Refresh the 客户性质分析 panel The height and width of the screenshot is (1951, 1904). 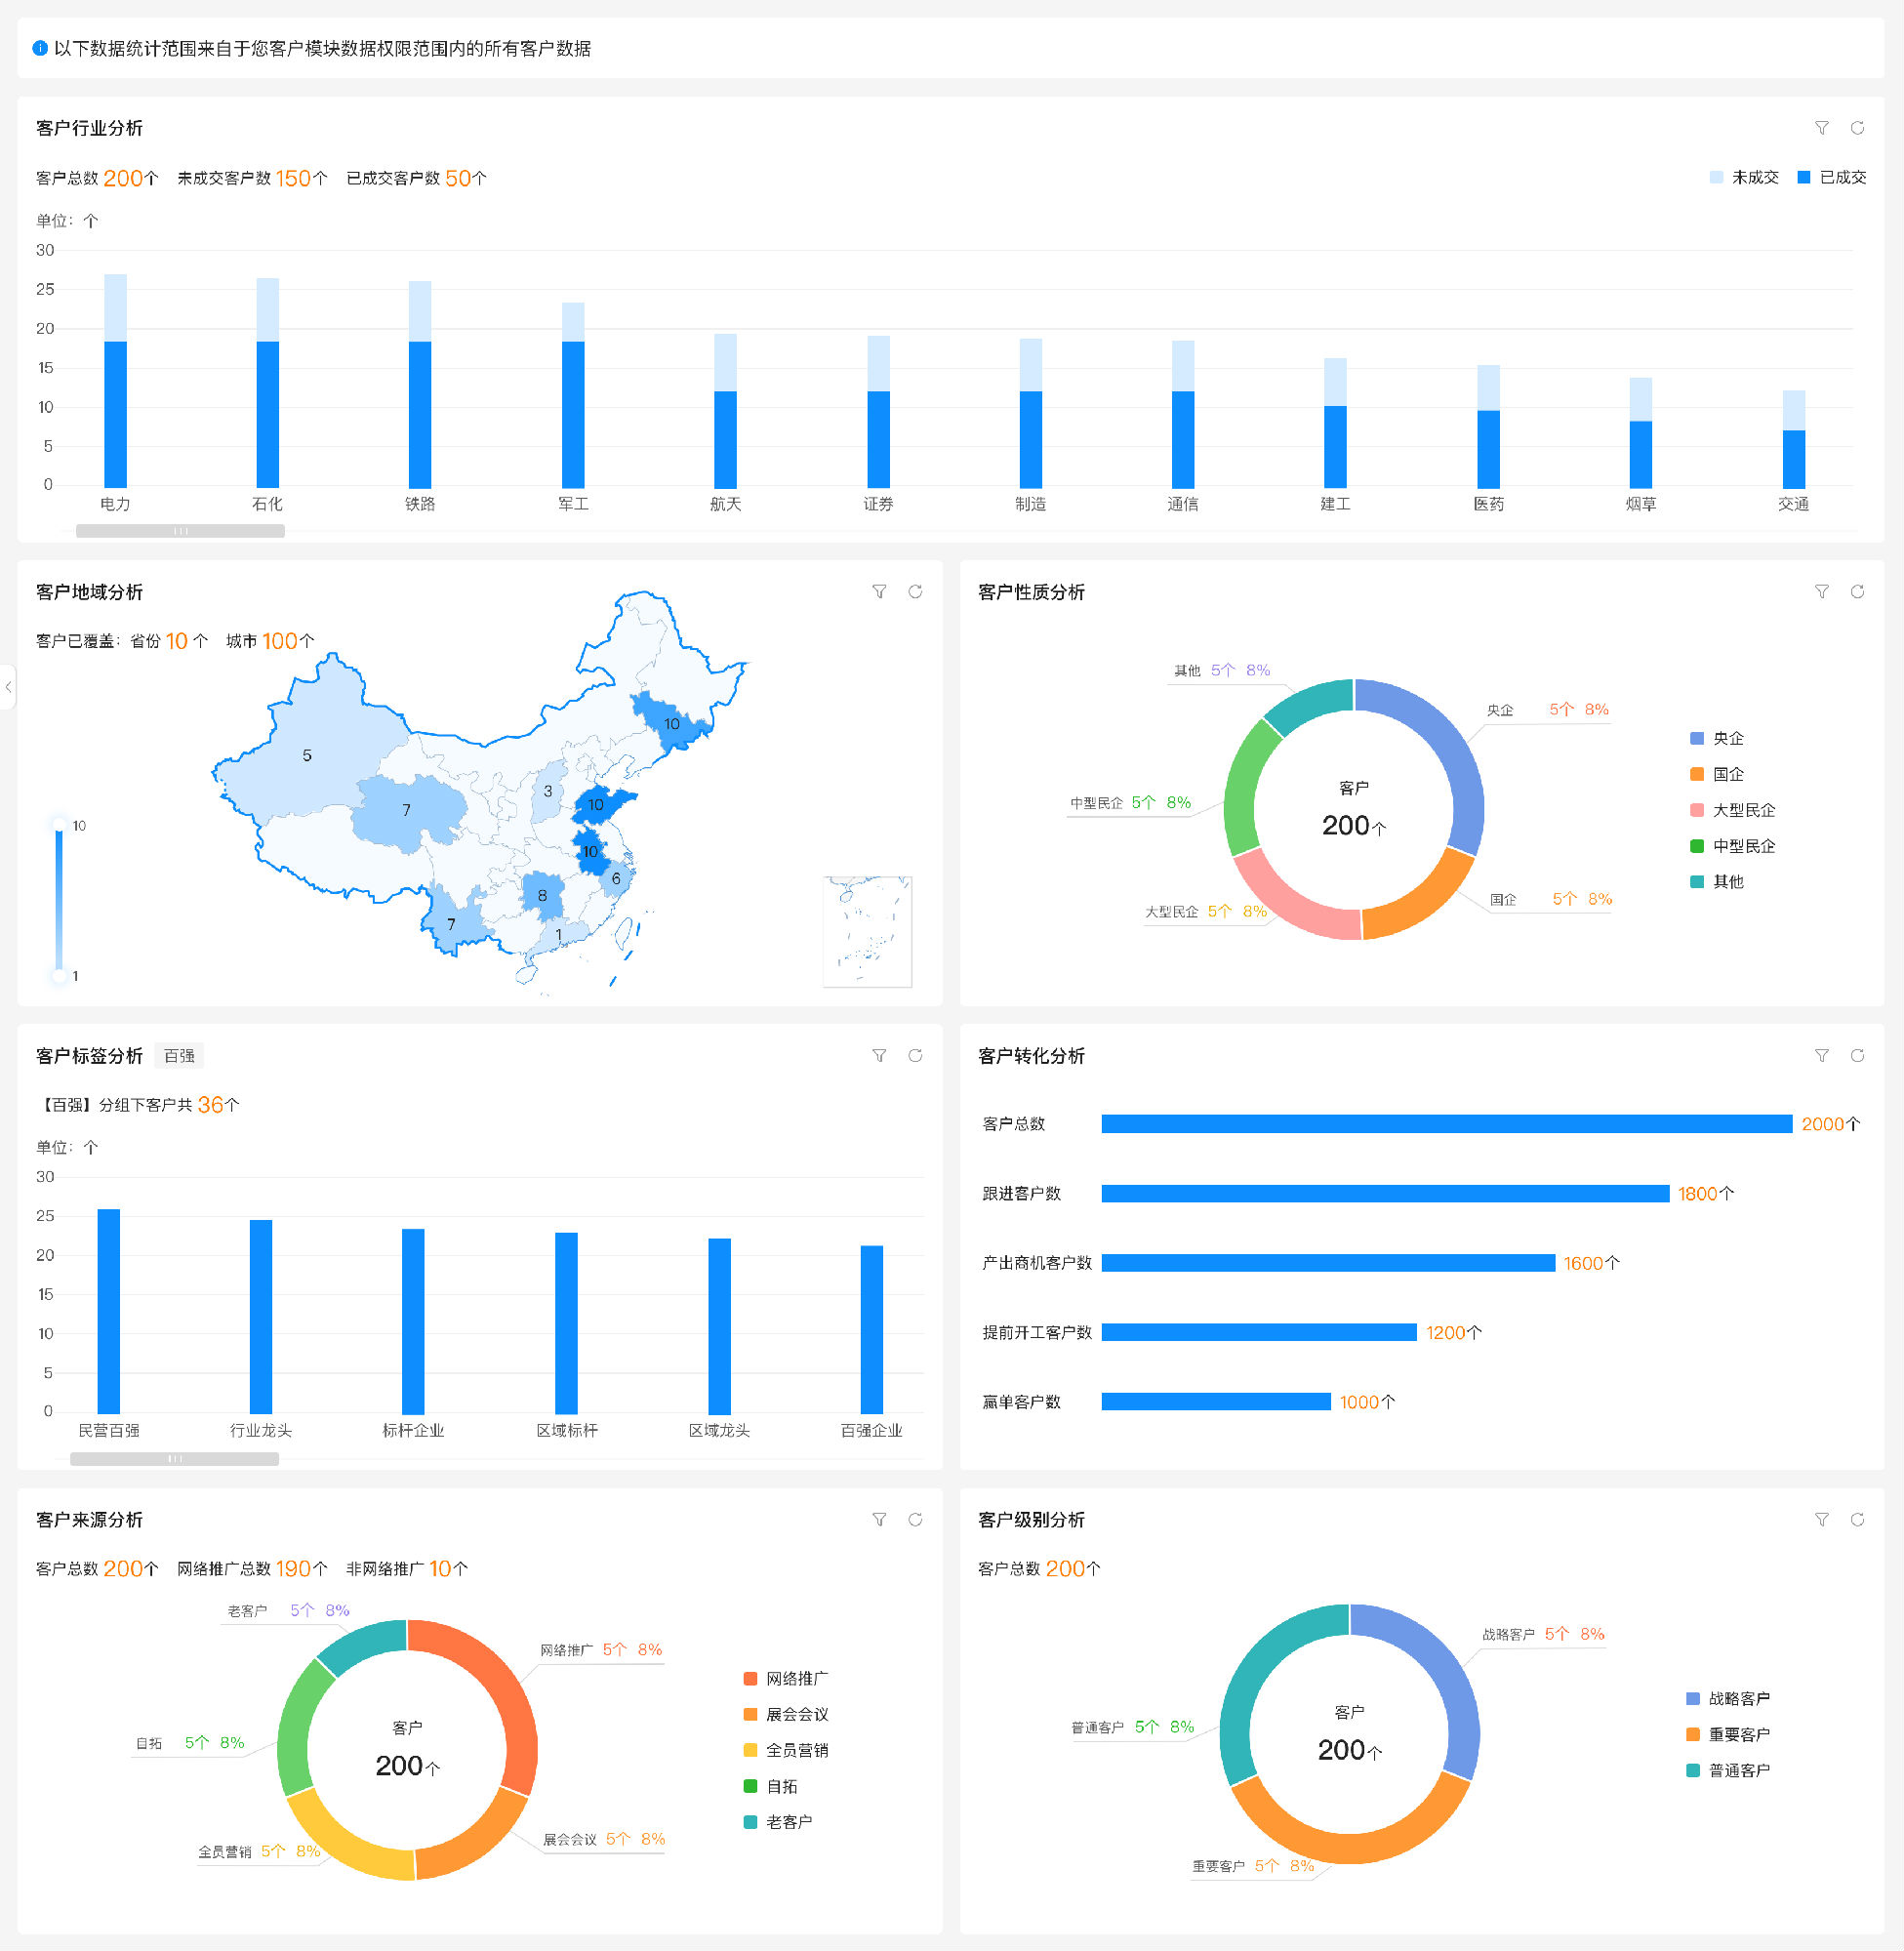[1857, 592]
